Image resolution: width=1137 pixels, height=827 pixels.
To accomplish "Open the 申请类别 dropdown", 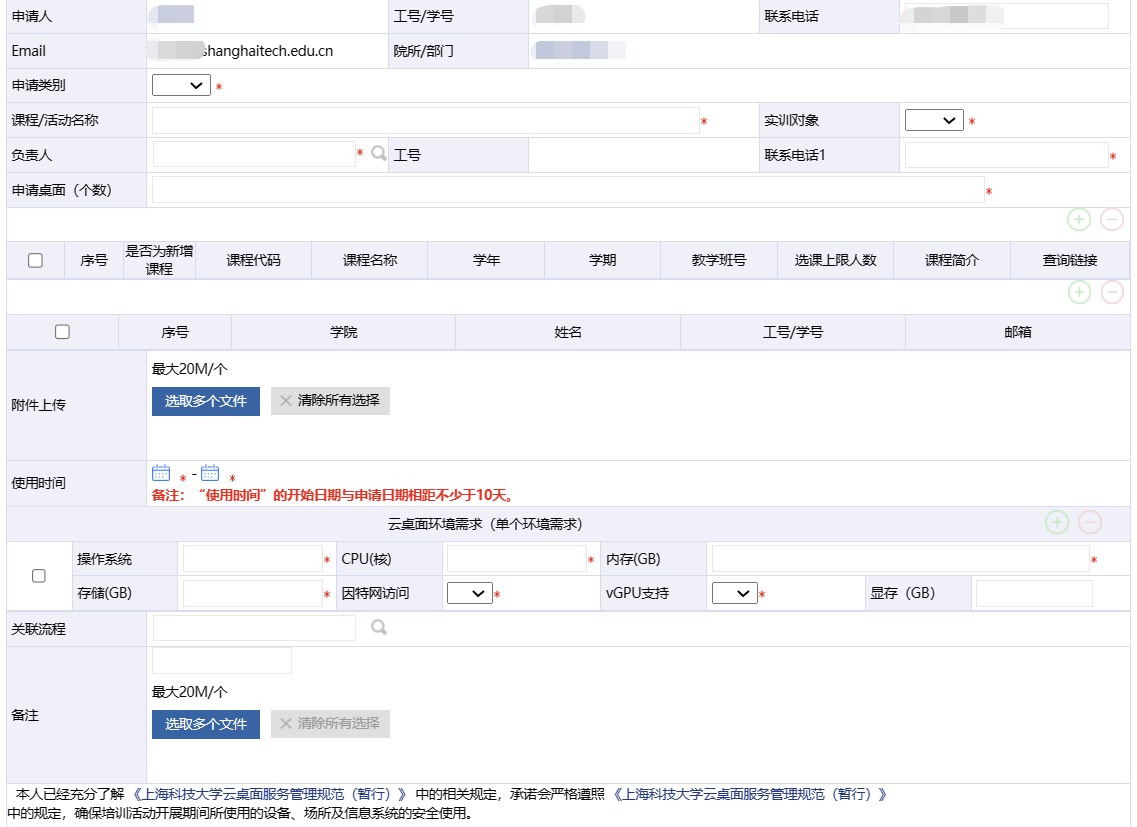I will coord(181,86).
